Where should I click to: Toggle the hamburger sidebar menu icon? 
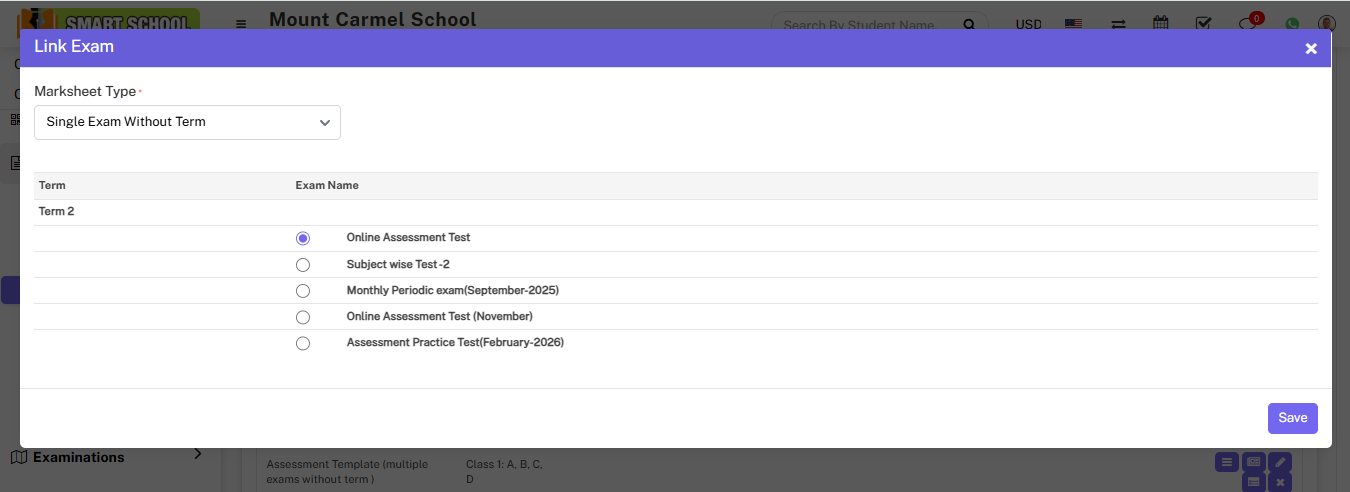point(241,23)
